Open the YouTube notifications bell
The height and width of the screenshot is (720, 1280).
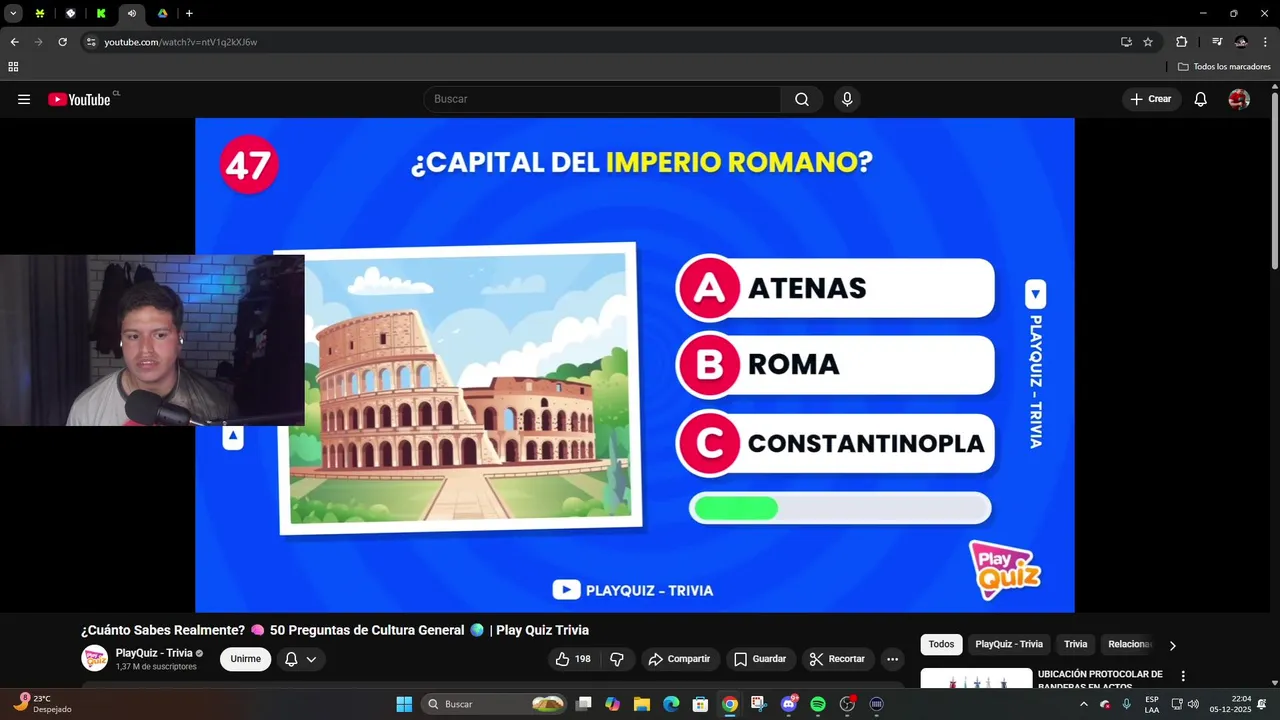[x=1201, y=99]
